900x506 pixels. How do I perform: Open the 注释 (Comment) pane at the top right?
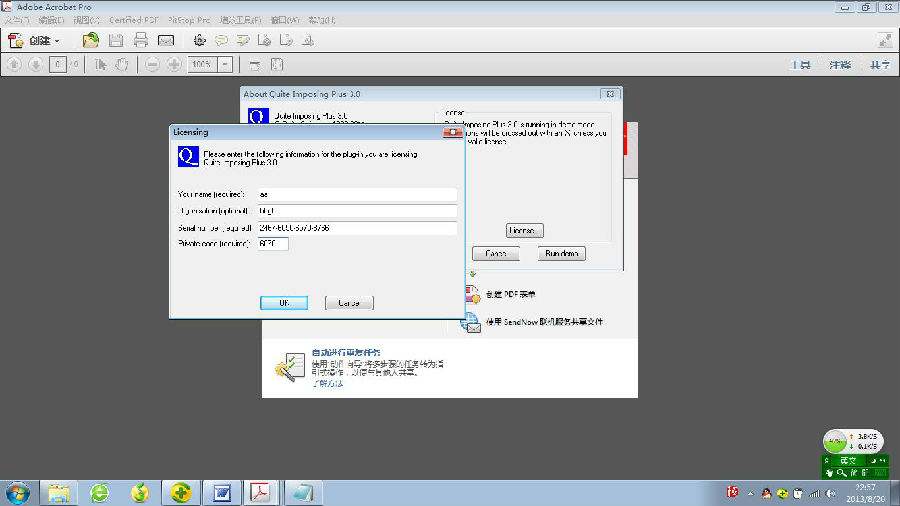(840, 65)
